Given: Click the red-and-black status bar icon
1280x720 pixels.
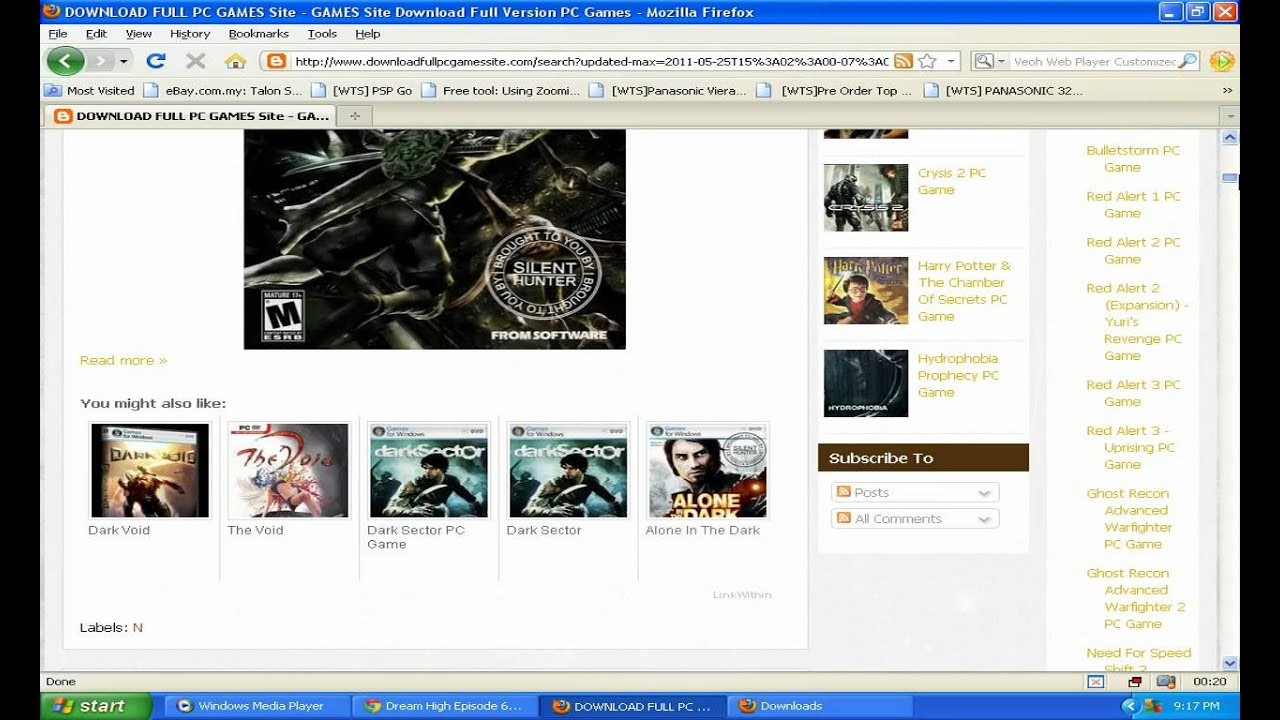Looking at the screenshot, I should [x=1134, y=682].
